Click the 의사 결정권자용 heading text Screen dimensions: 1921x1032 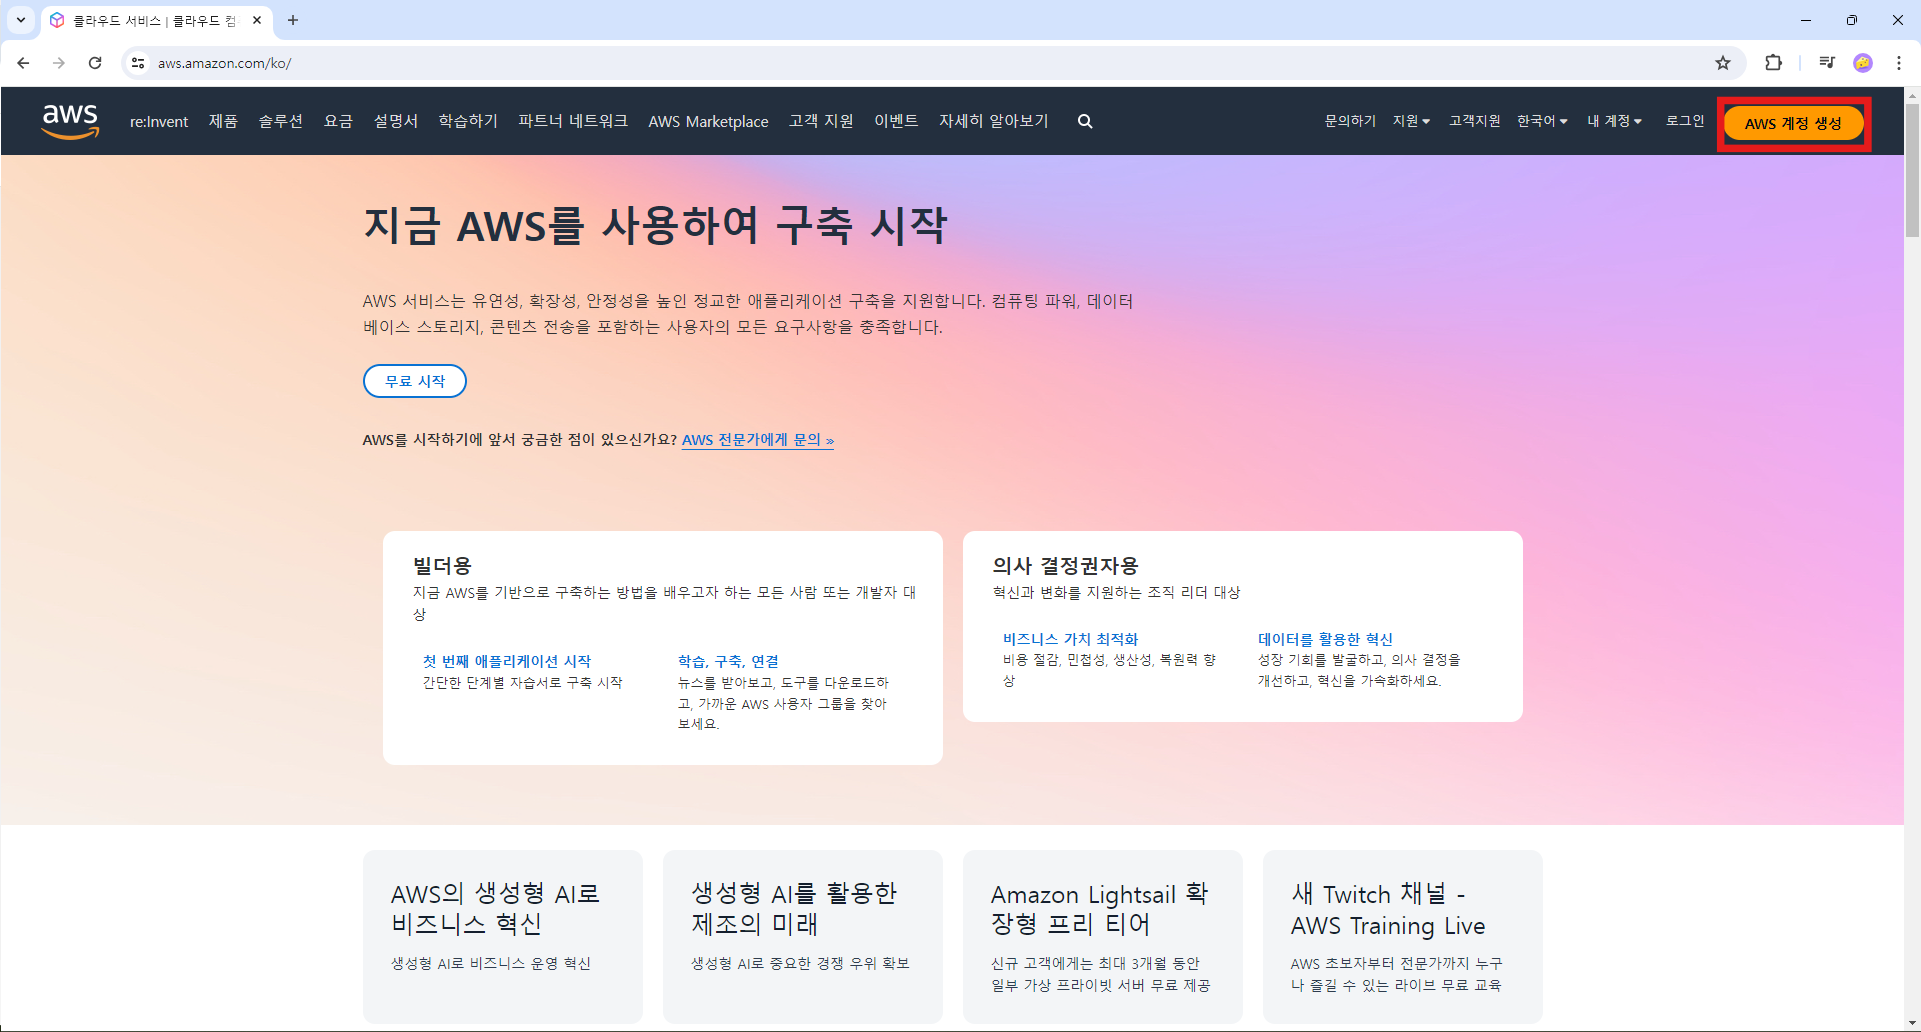[1065, 566]
